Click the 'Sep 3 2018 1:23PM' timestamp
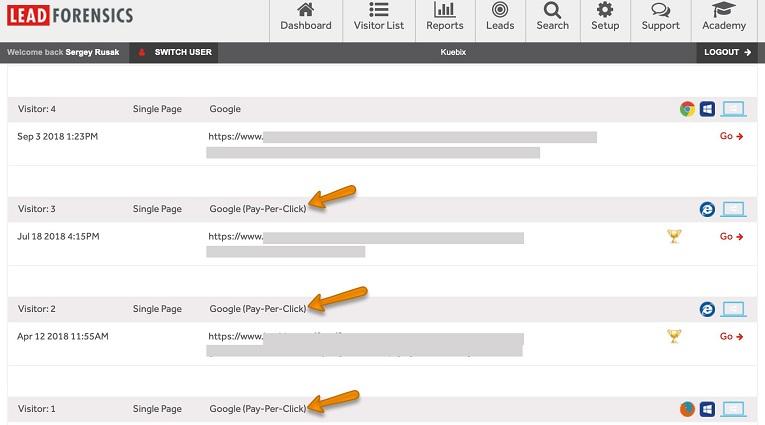The width and height of the screenshot is (765, 425). coord(58,137)
